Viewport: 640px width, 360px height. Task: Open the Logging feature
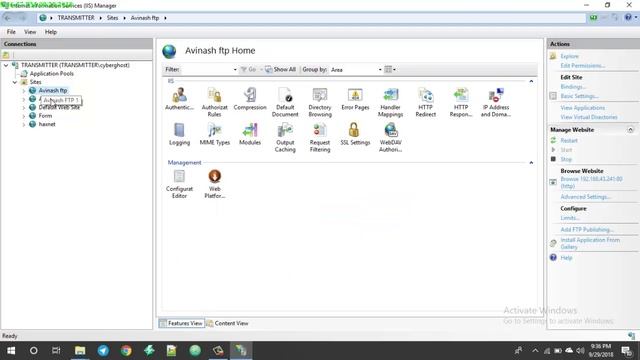pos(179,134)
